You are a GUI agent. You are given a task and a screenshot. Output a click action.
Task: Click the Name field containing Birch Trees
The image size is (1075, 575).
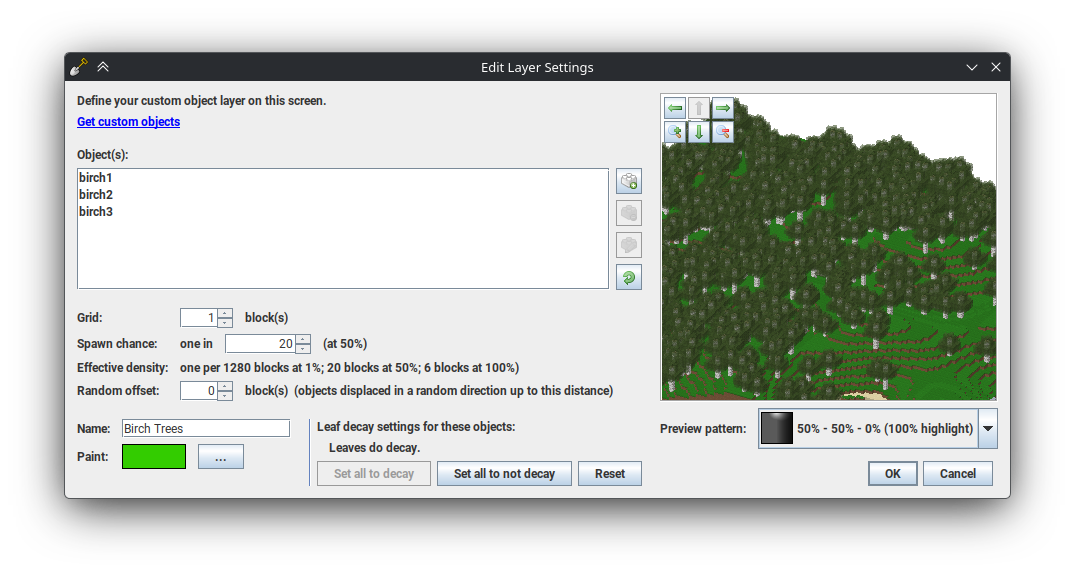pyautogui.click(x=206, y=428)
